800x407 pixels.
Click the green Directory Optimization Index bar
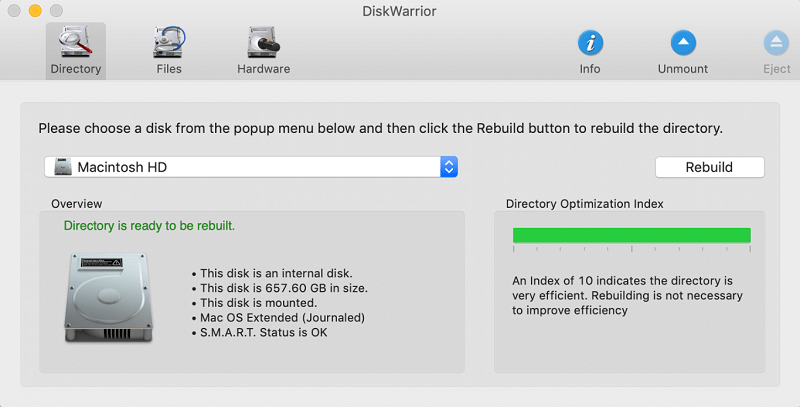pyautogui.click(x=631, y=235)
